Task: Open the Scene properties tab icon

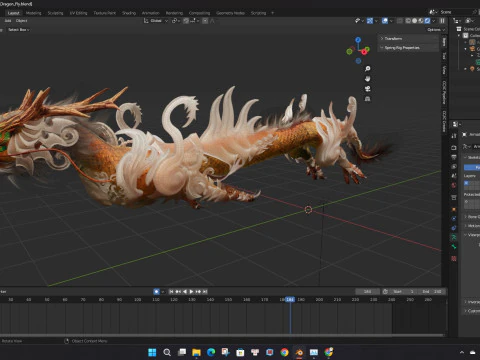Action: 454,176
